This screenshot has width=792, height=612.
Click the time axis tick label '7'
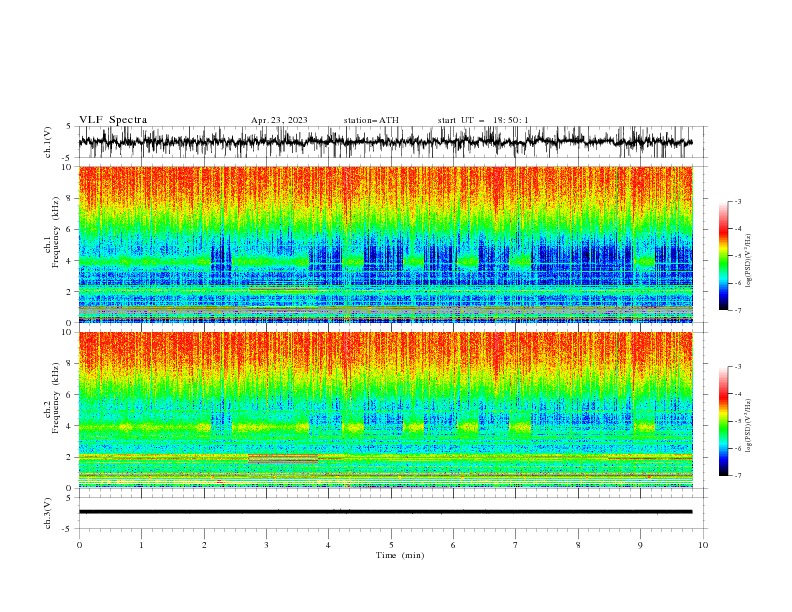coord(515,545)
